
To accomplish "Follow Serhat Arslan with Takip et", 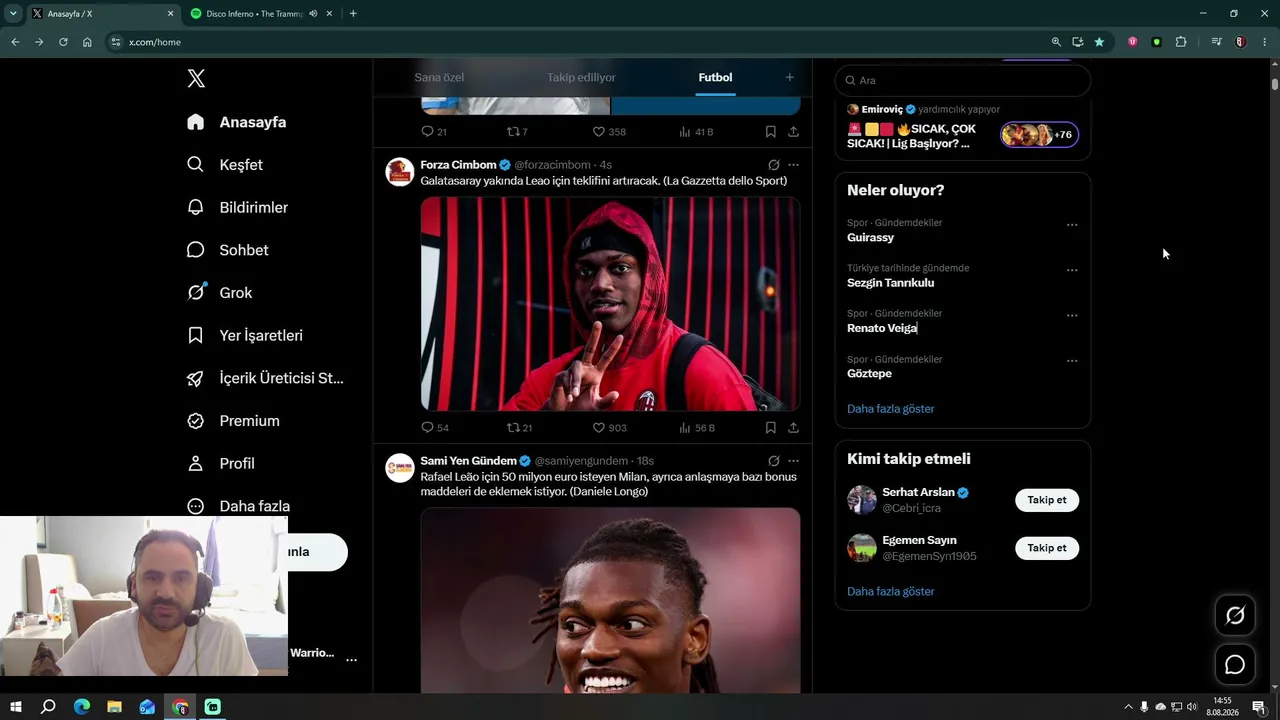I will (x=1047, y=500).
